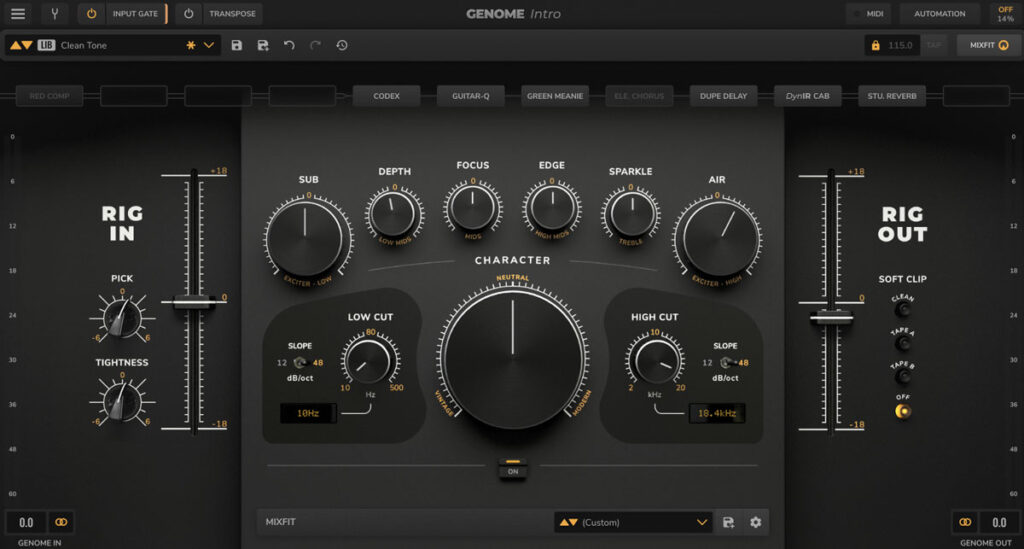Select the CLEAN soft clip mode
Screen dimensions: 1024x549
[x=903, y=310]
